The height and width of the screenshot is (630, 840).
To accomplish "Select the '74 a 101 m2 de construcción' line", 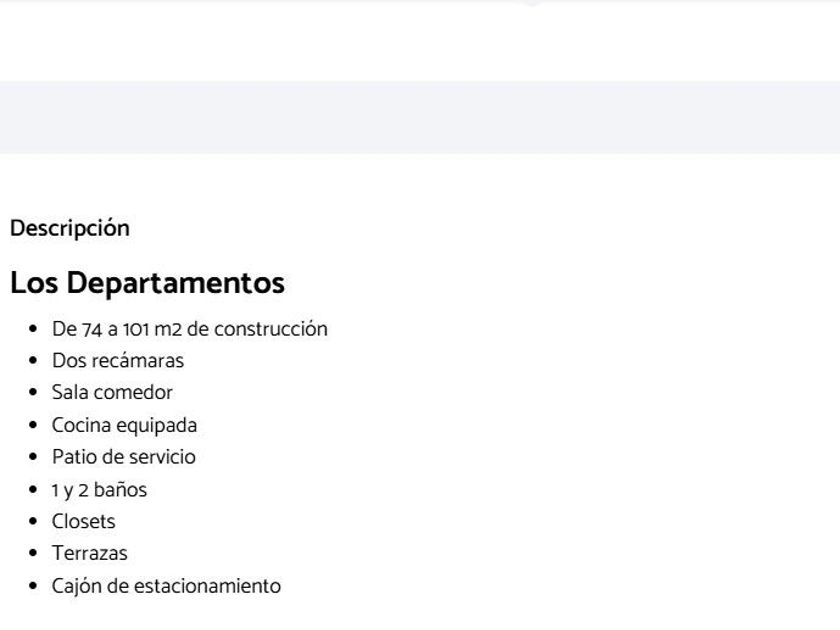I will tap(189, 329).
